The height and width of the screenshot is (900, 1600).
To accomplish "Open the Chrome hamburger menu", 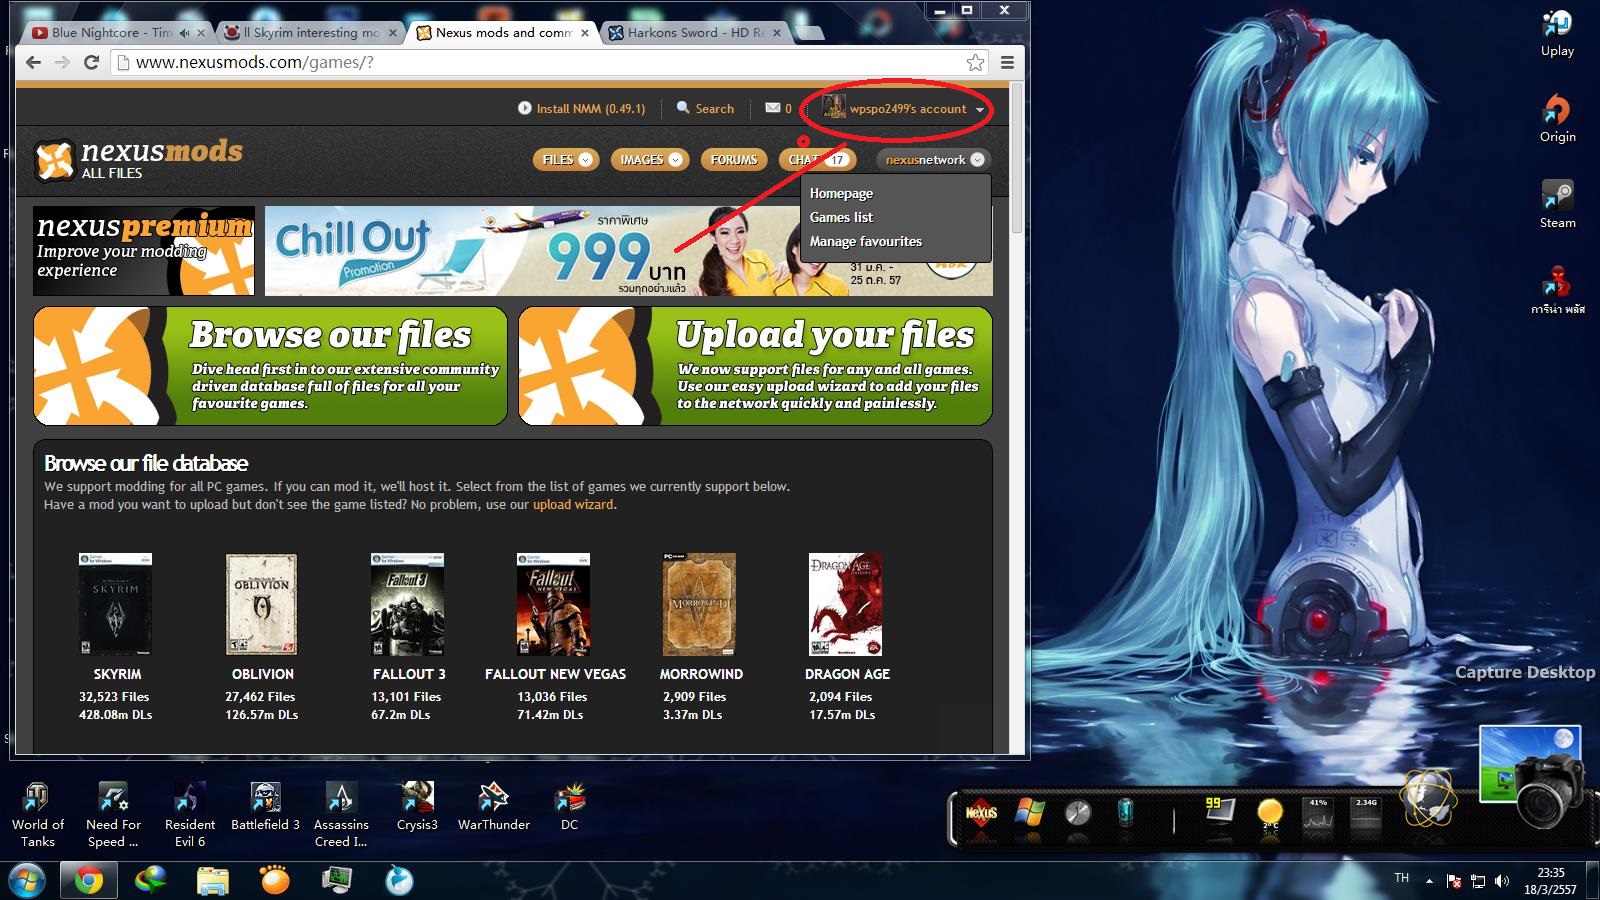I will pos(1007,62).
